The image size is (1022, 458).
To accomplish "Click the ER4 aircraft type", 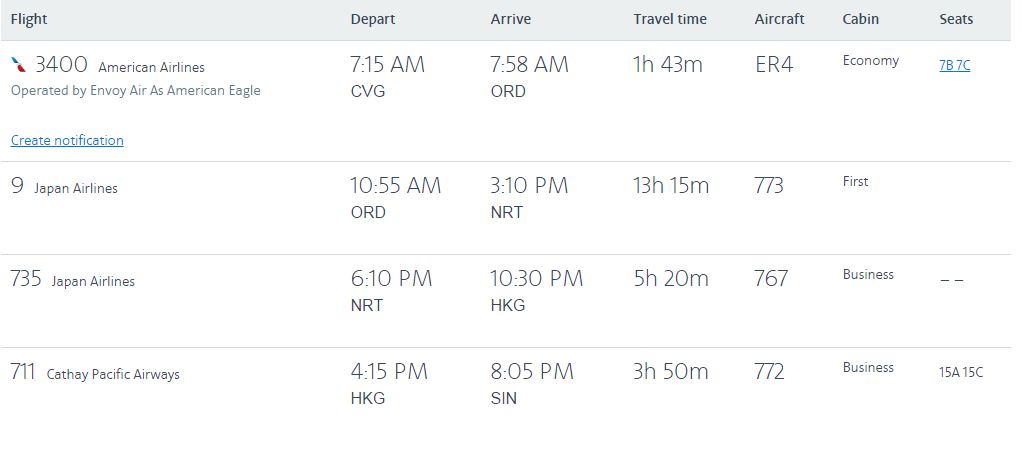I will coord(774,65).
